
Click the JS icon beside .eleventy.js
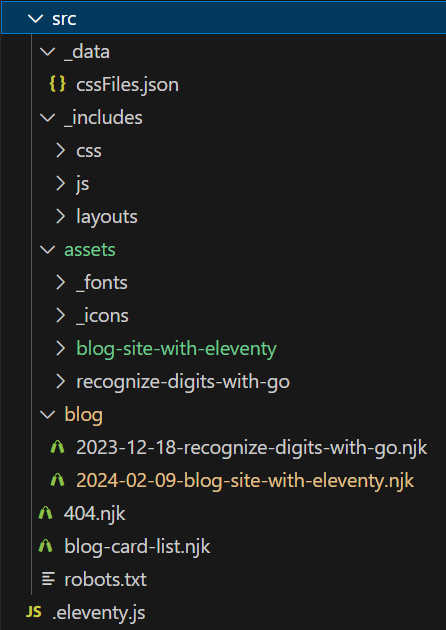[x=34, y=612]
